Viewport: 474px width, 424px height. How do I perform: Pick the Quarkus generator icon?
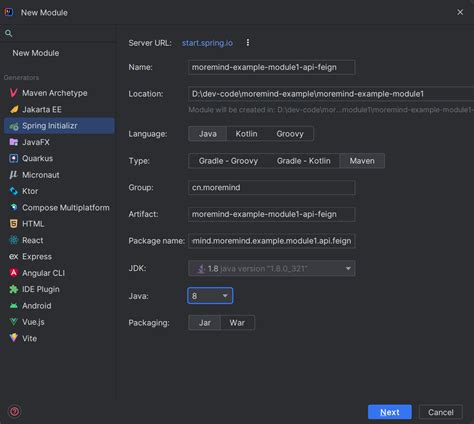click(x=13, y=158)
